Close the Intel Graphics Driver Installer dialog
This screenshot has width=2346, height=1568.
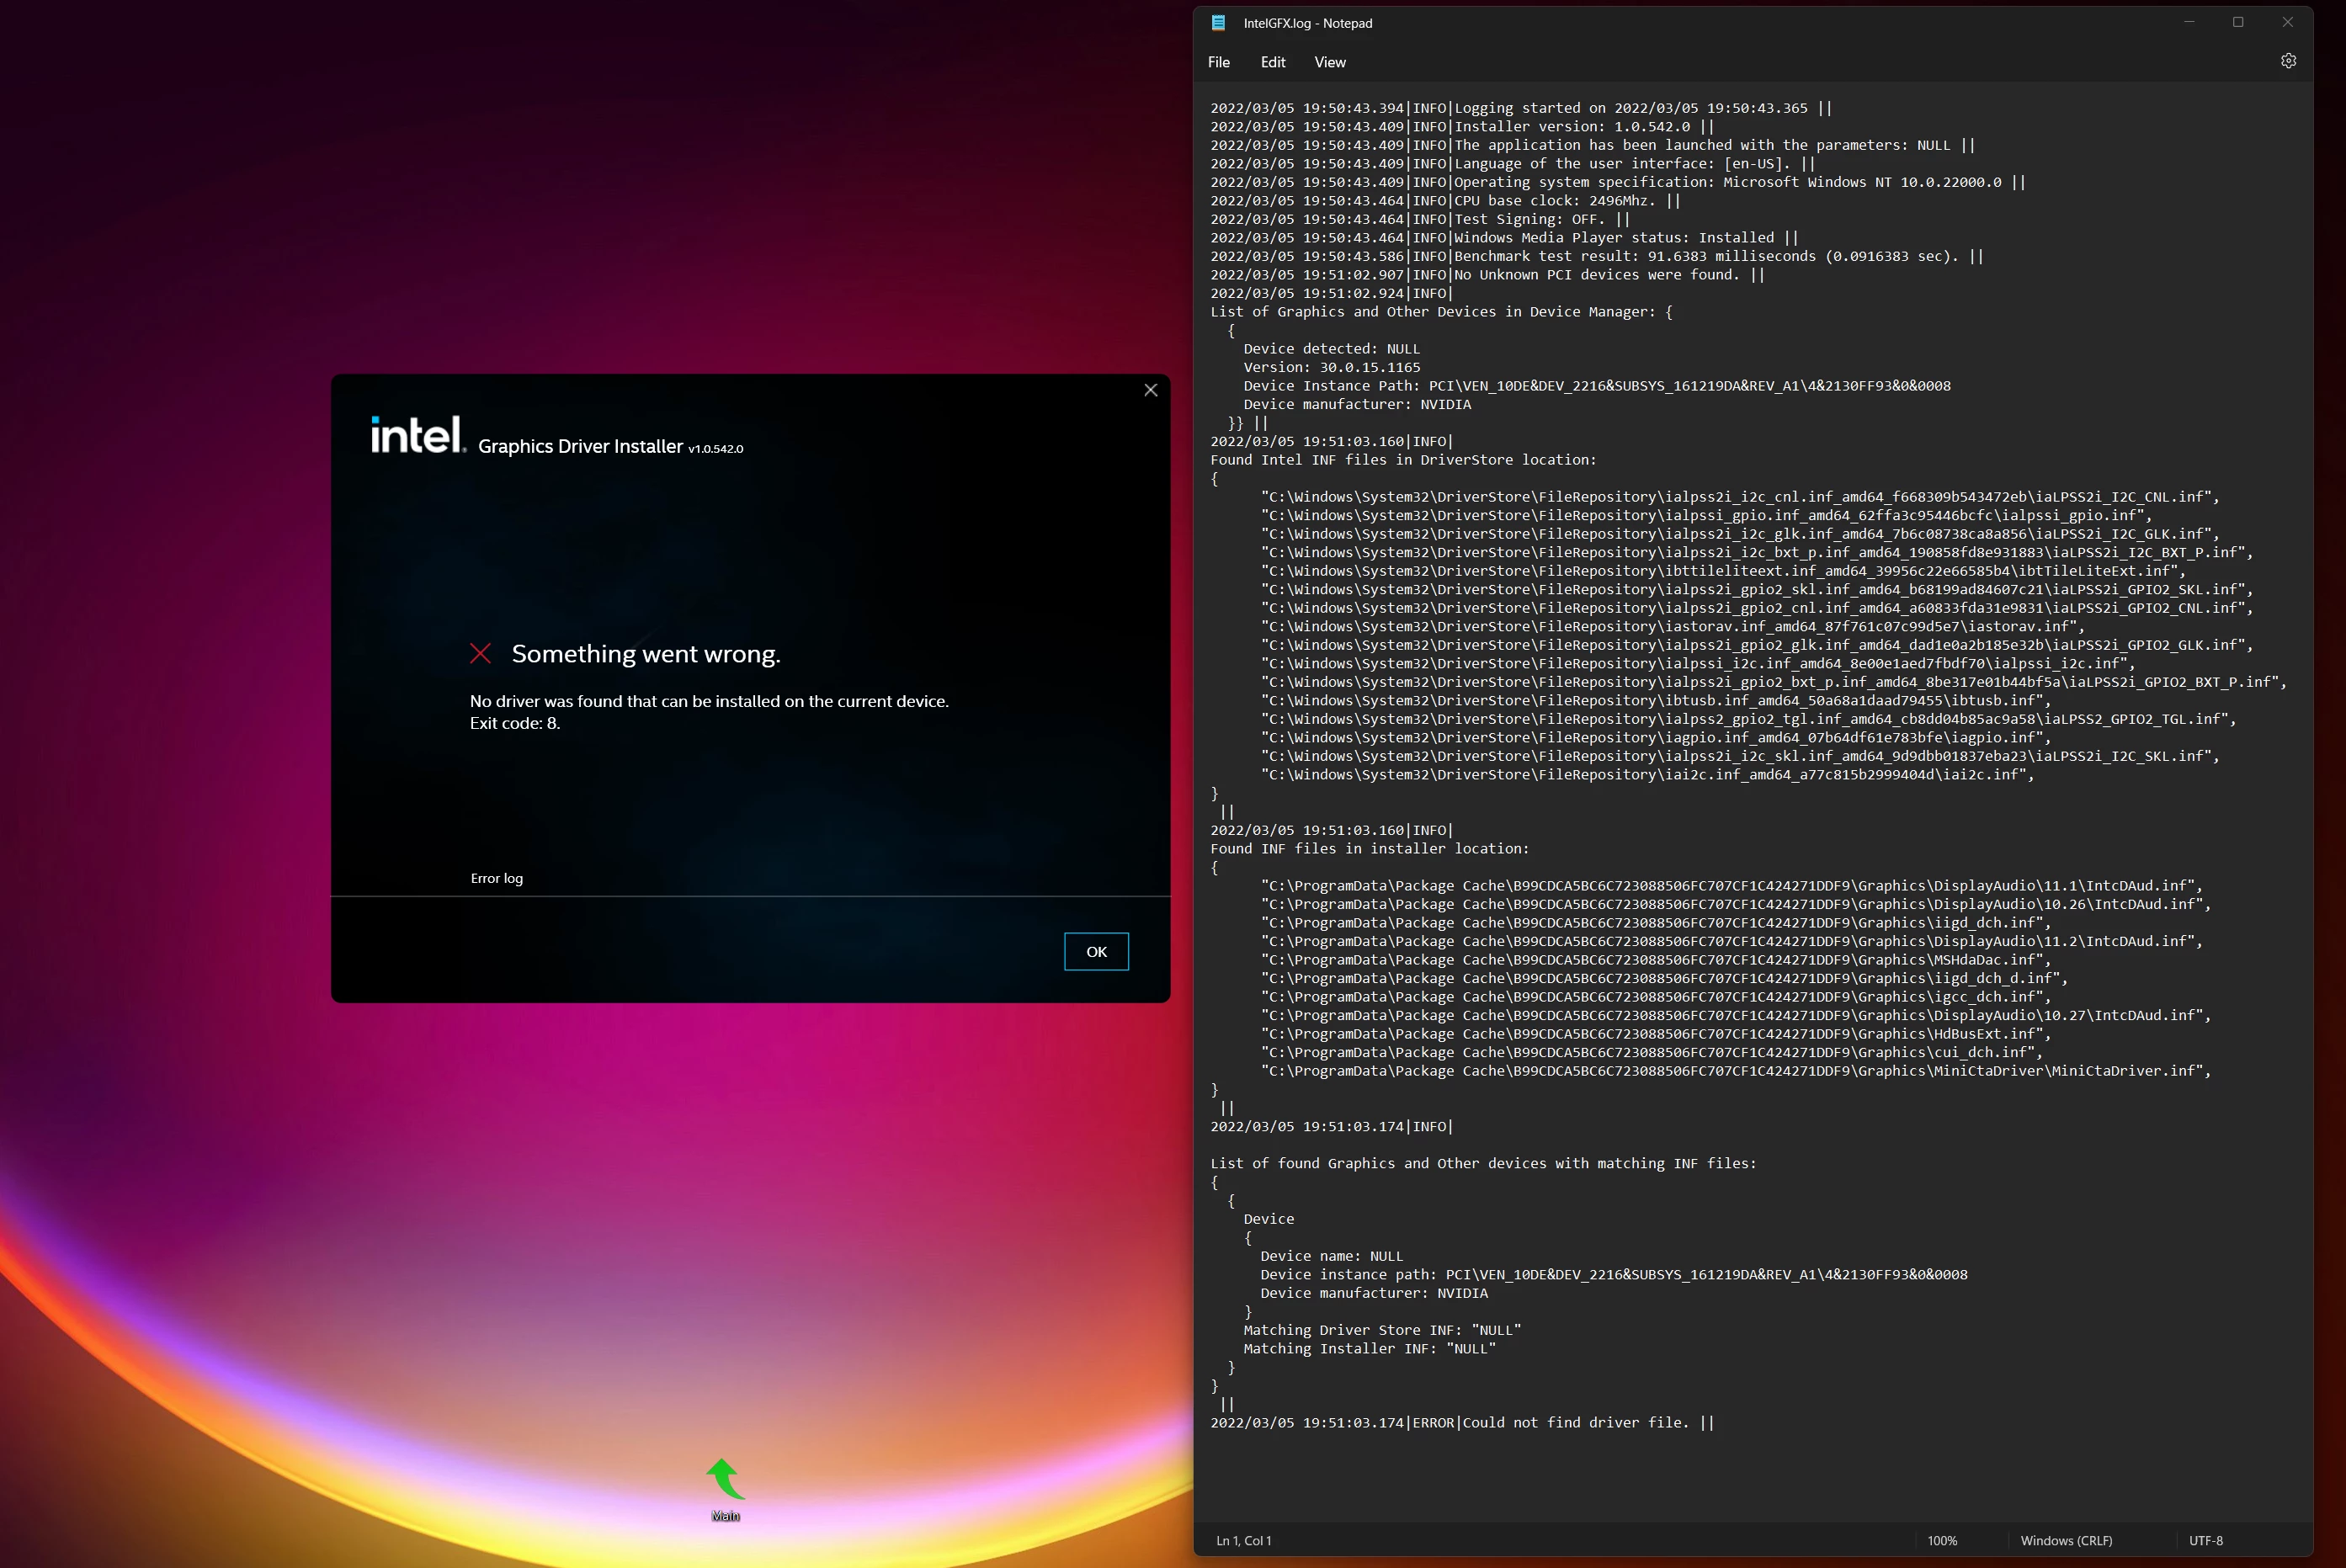click(x=1150, y=390)
